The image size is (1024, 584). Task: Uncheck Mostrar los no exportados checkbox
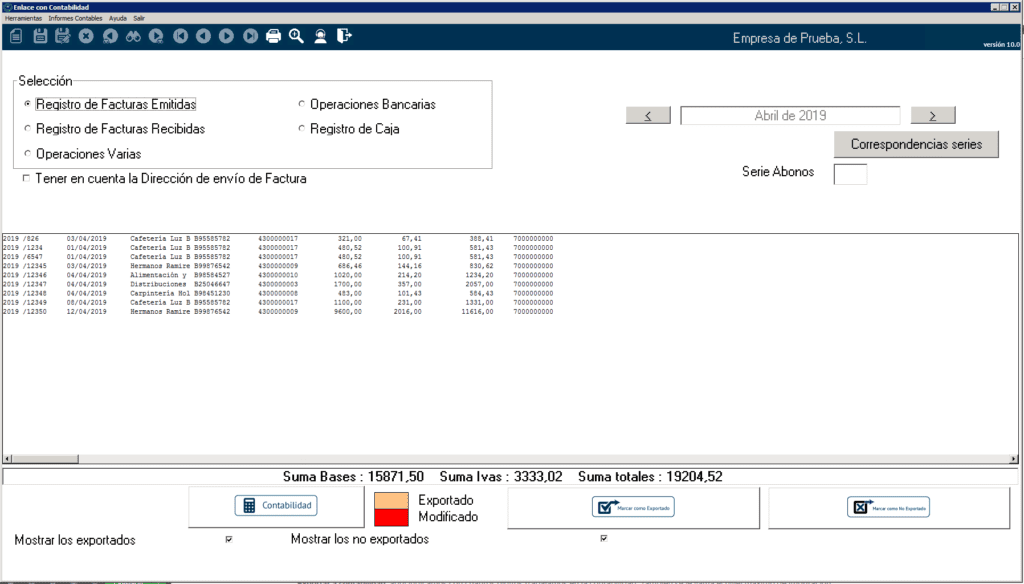[603, 539]
